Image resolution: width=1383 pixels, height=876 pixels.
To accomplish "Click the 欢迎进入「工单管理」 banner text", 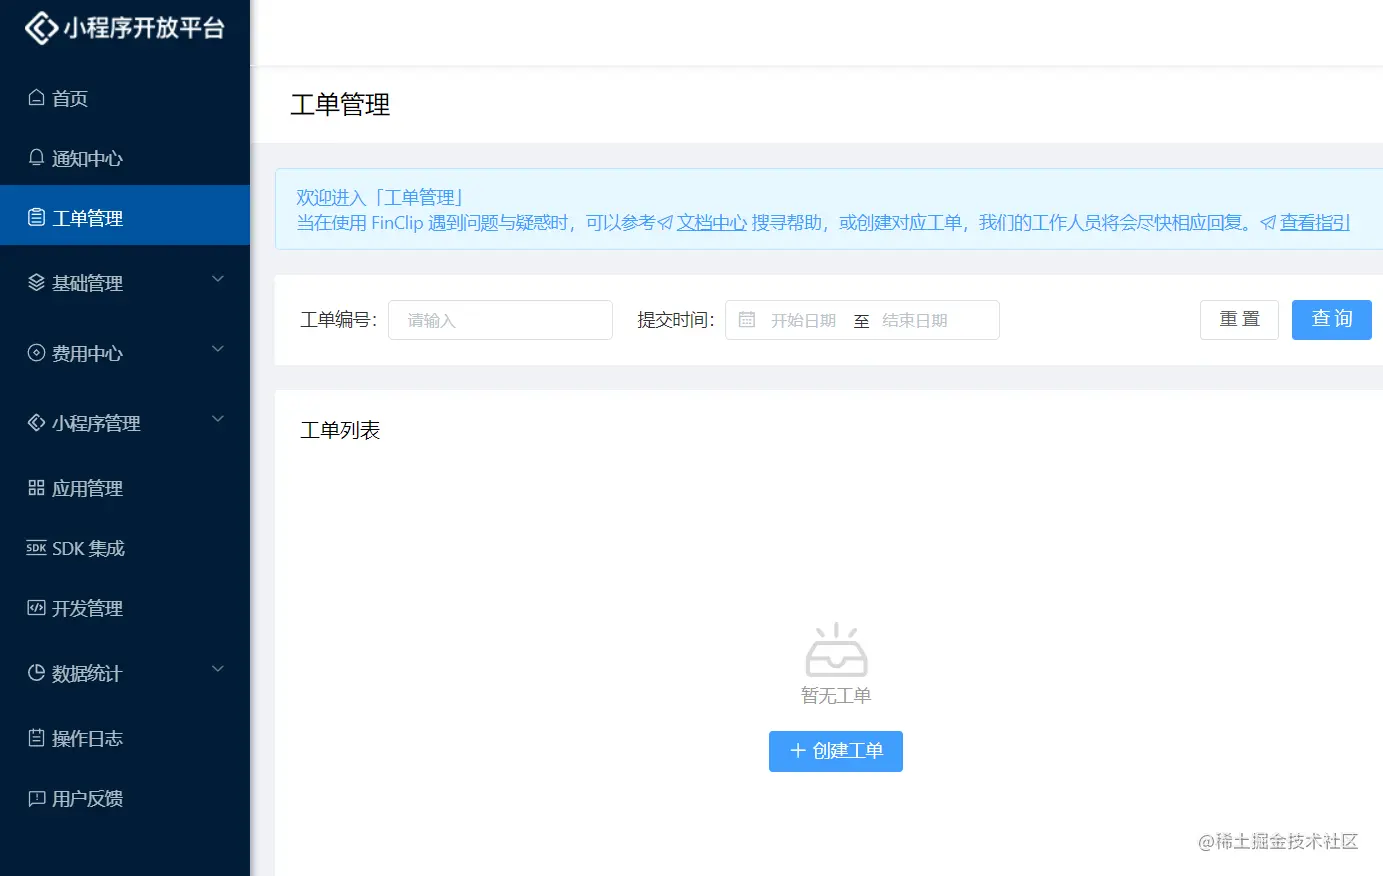I will click(380, 198).
